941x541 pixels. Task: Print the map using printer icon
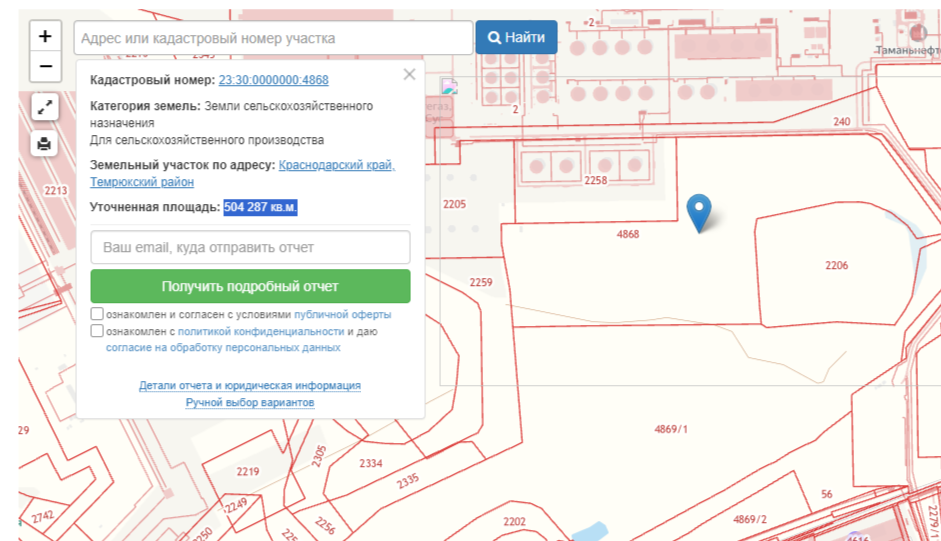[x=44, y=144]
